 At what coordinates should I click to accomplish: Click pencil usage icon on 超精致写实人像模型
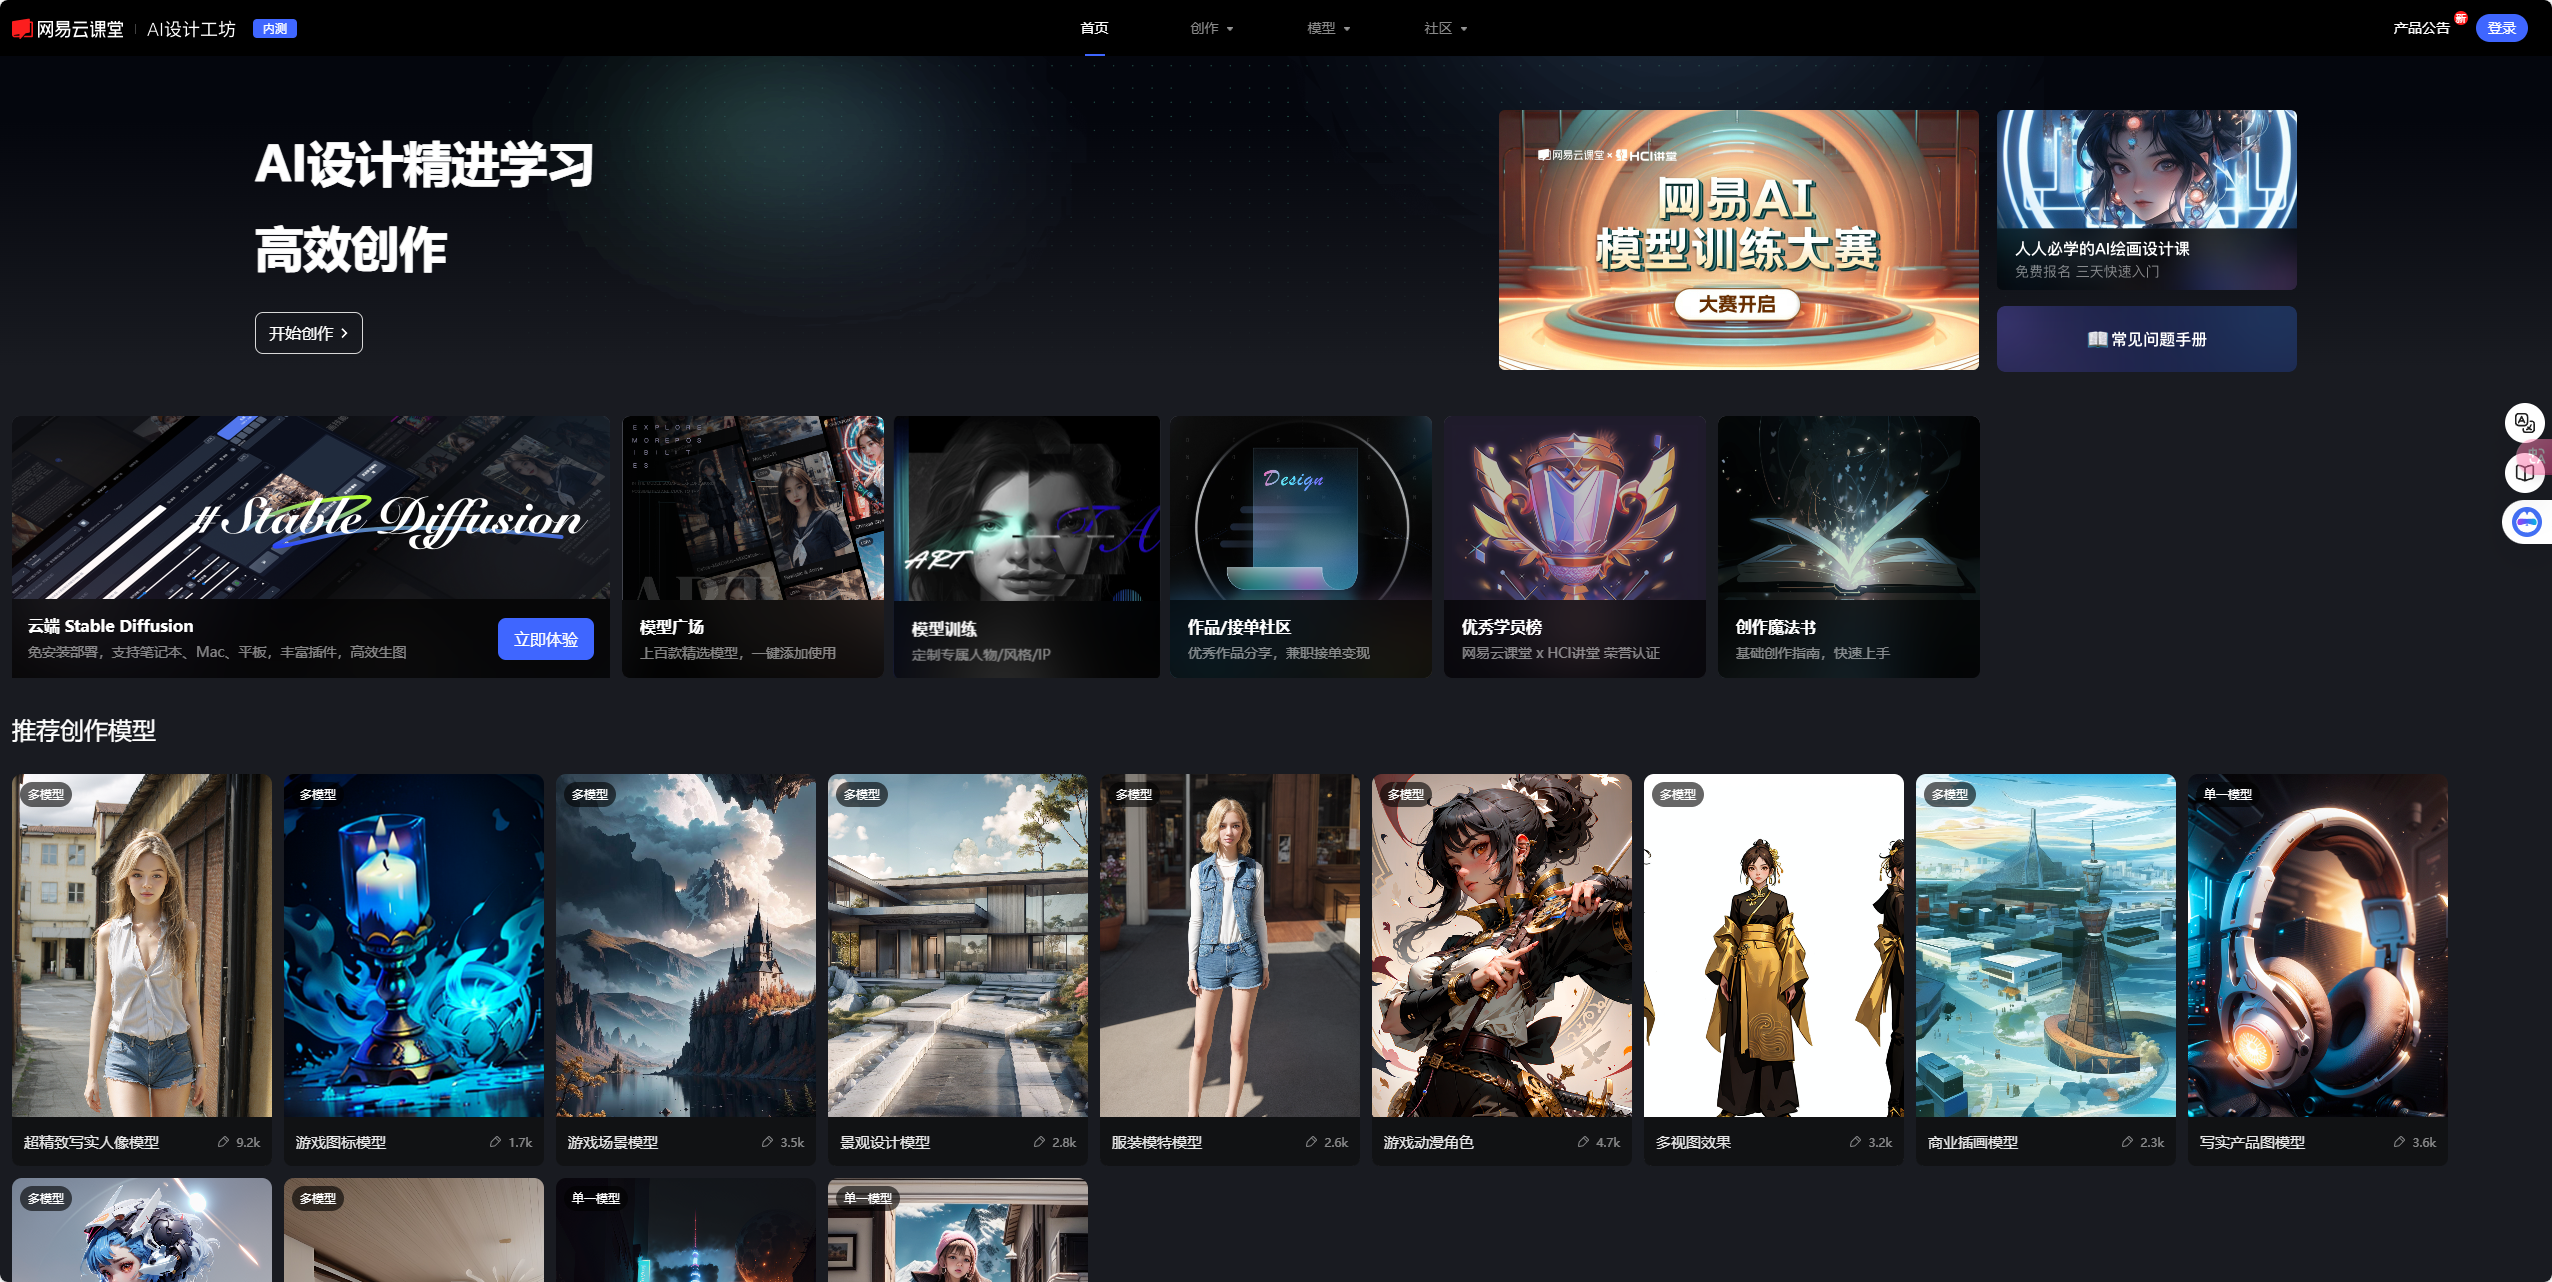tap(223, 1142)
